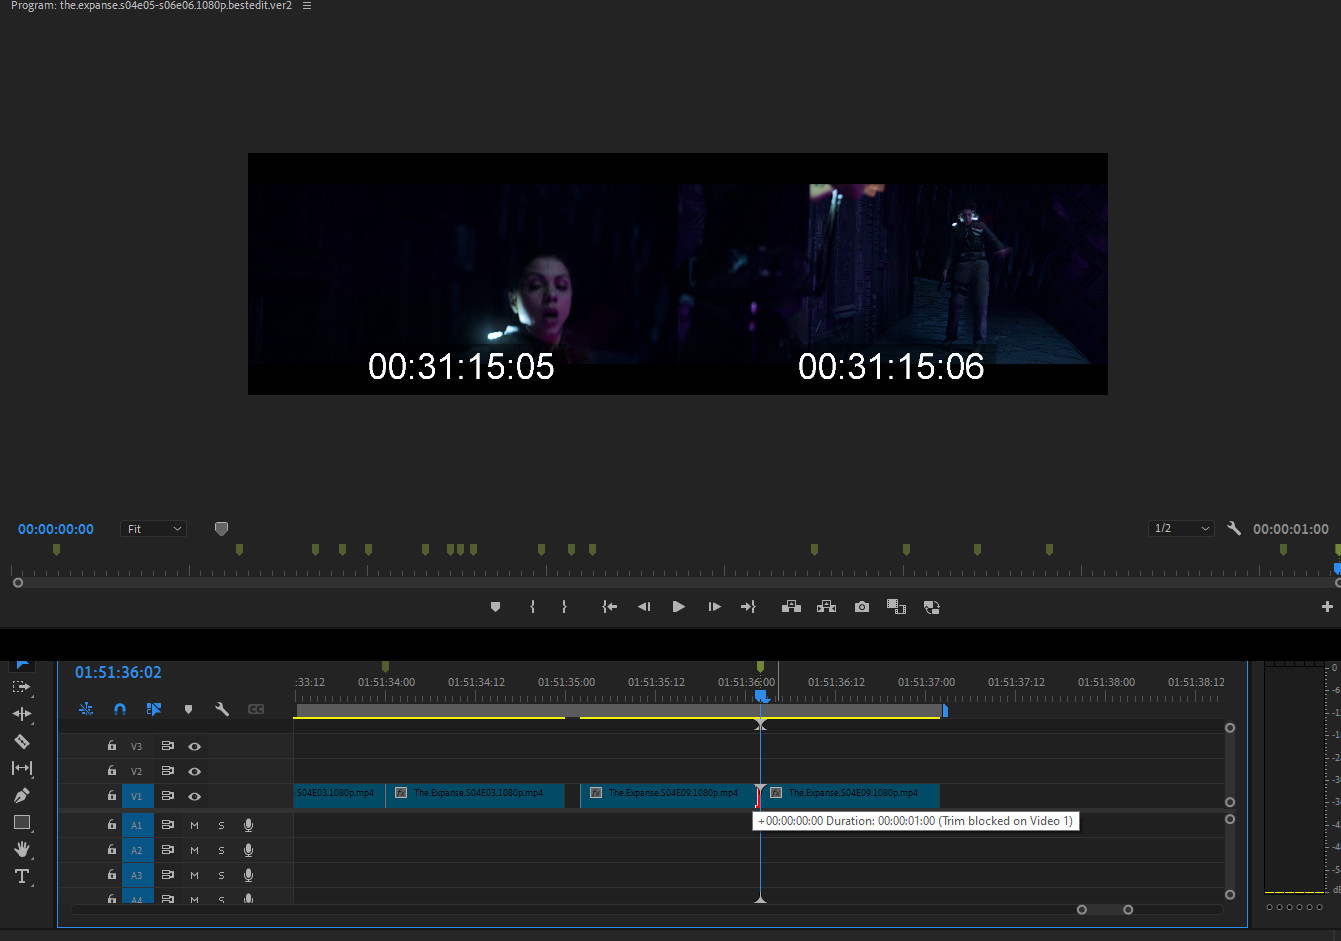
Task: Open the 1/2 playback resolution dropdown
Action: click(x=1181, y=528)
